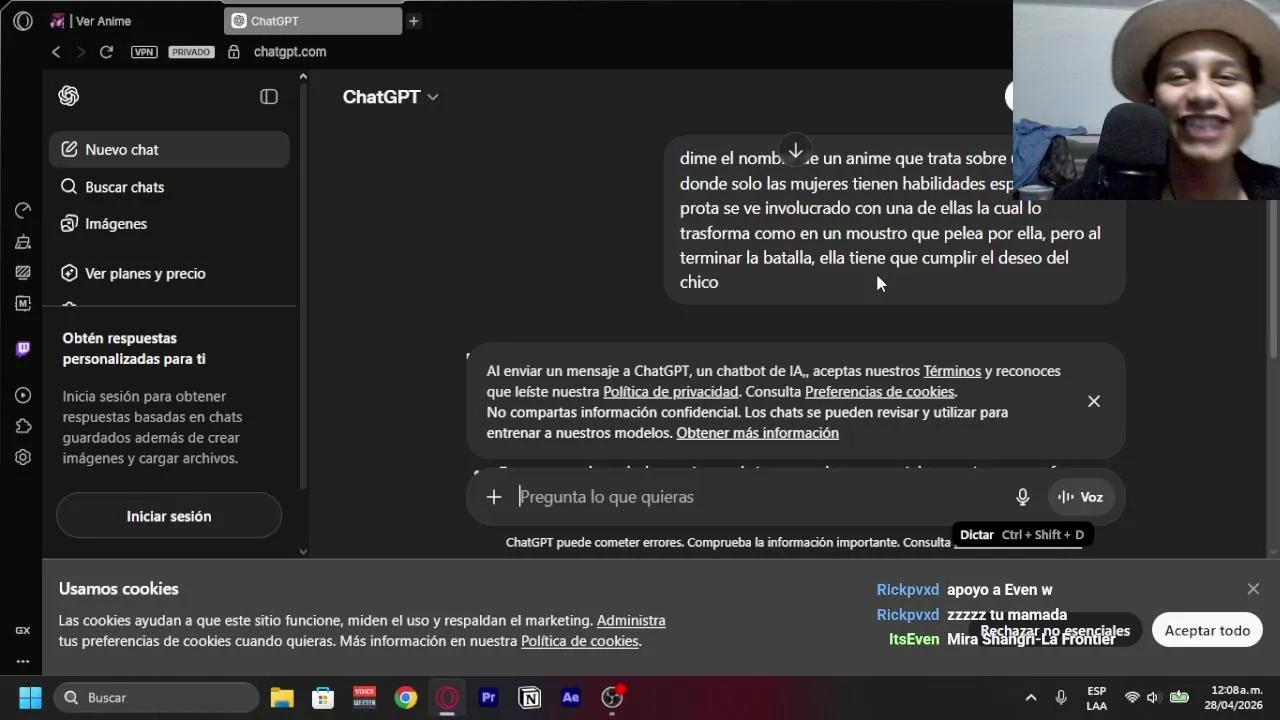This screenshot has height=720, width=1280.
Task: Click the PRIVADO mode badge
Action: 191,52
